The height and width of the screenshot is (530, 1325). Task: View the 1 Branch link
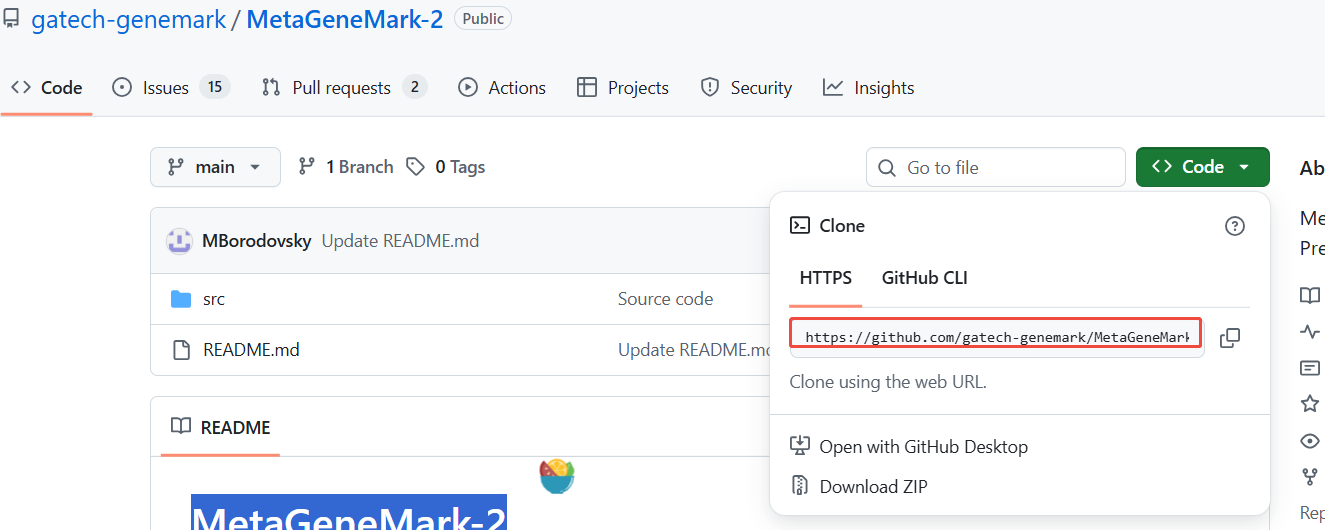coord(346,167)
